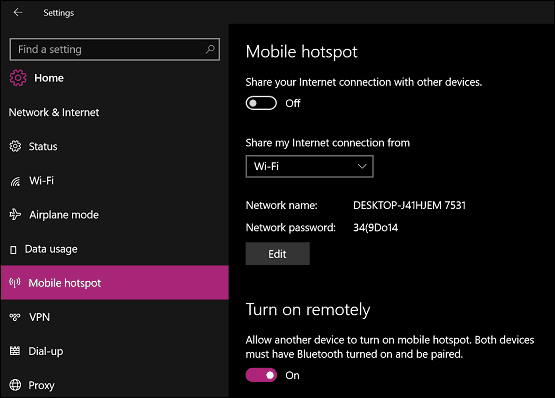Click the Wi-Fi dropdown chevron arrow
This screenshot has height=398, width=555.
[362, 166]
